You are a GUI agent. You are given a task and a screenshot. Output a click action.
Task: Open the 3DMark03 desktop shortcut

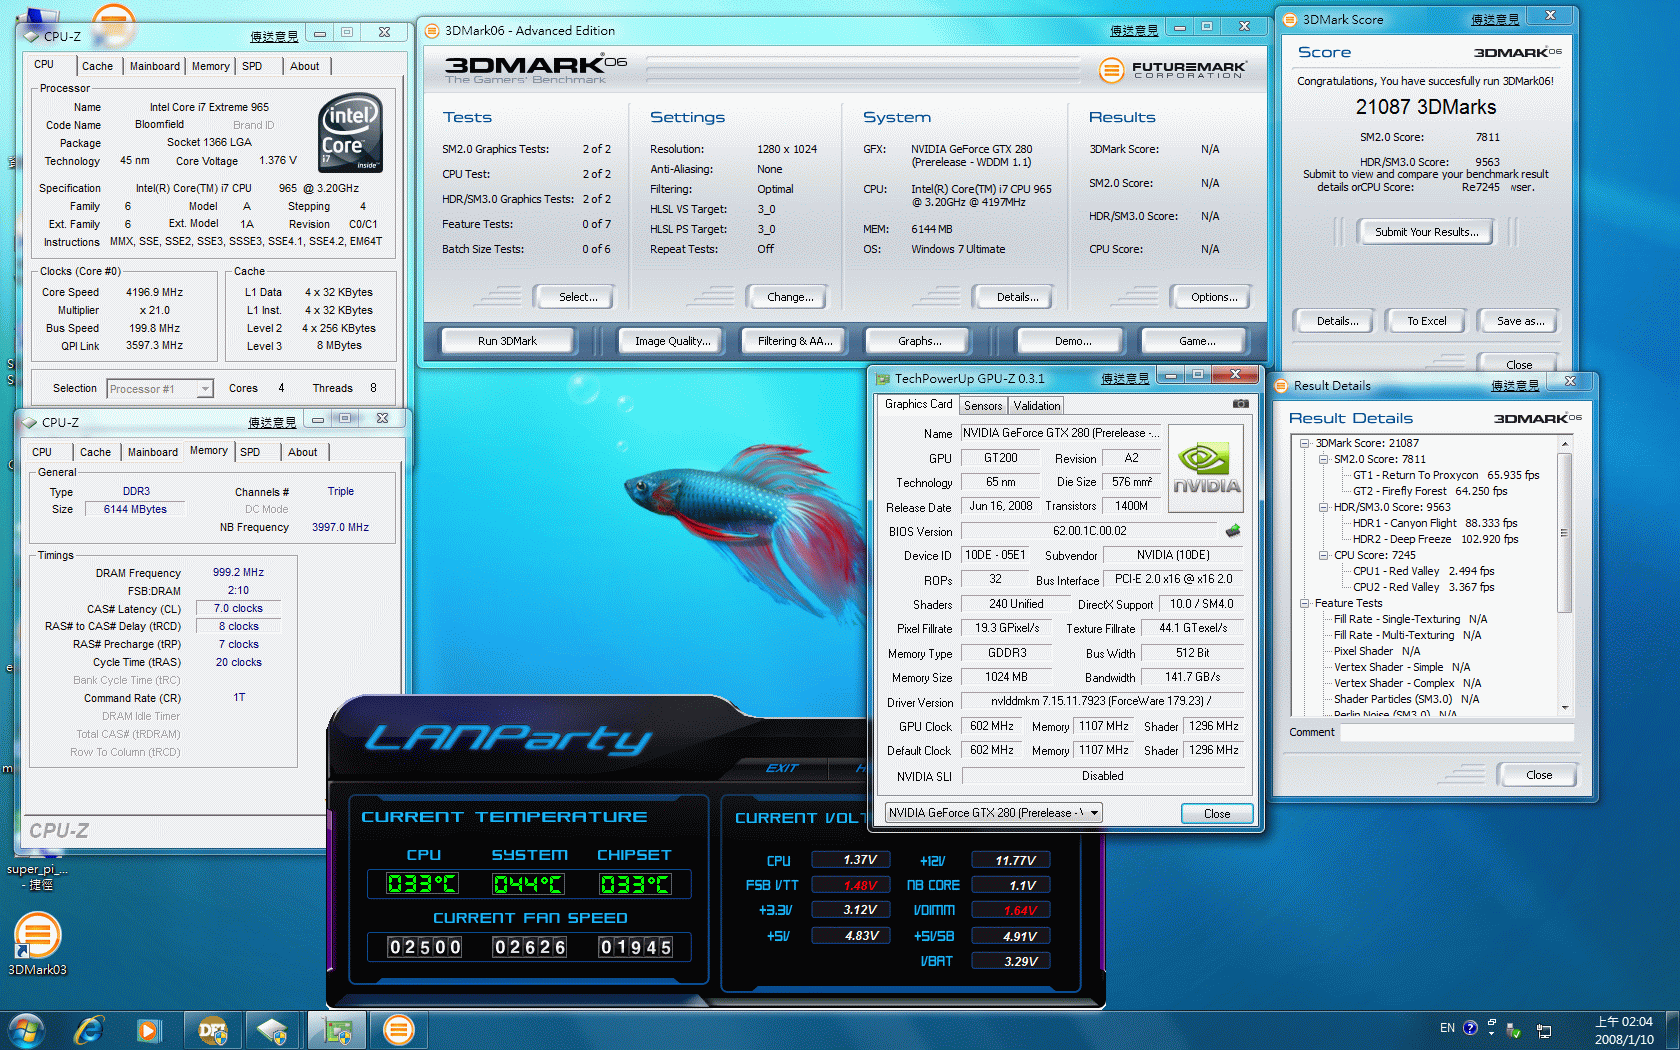pos(38,944)
